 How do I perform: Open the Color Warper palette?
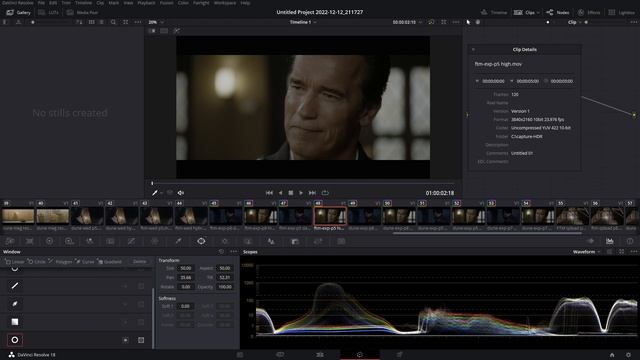[155, 241]
